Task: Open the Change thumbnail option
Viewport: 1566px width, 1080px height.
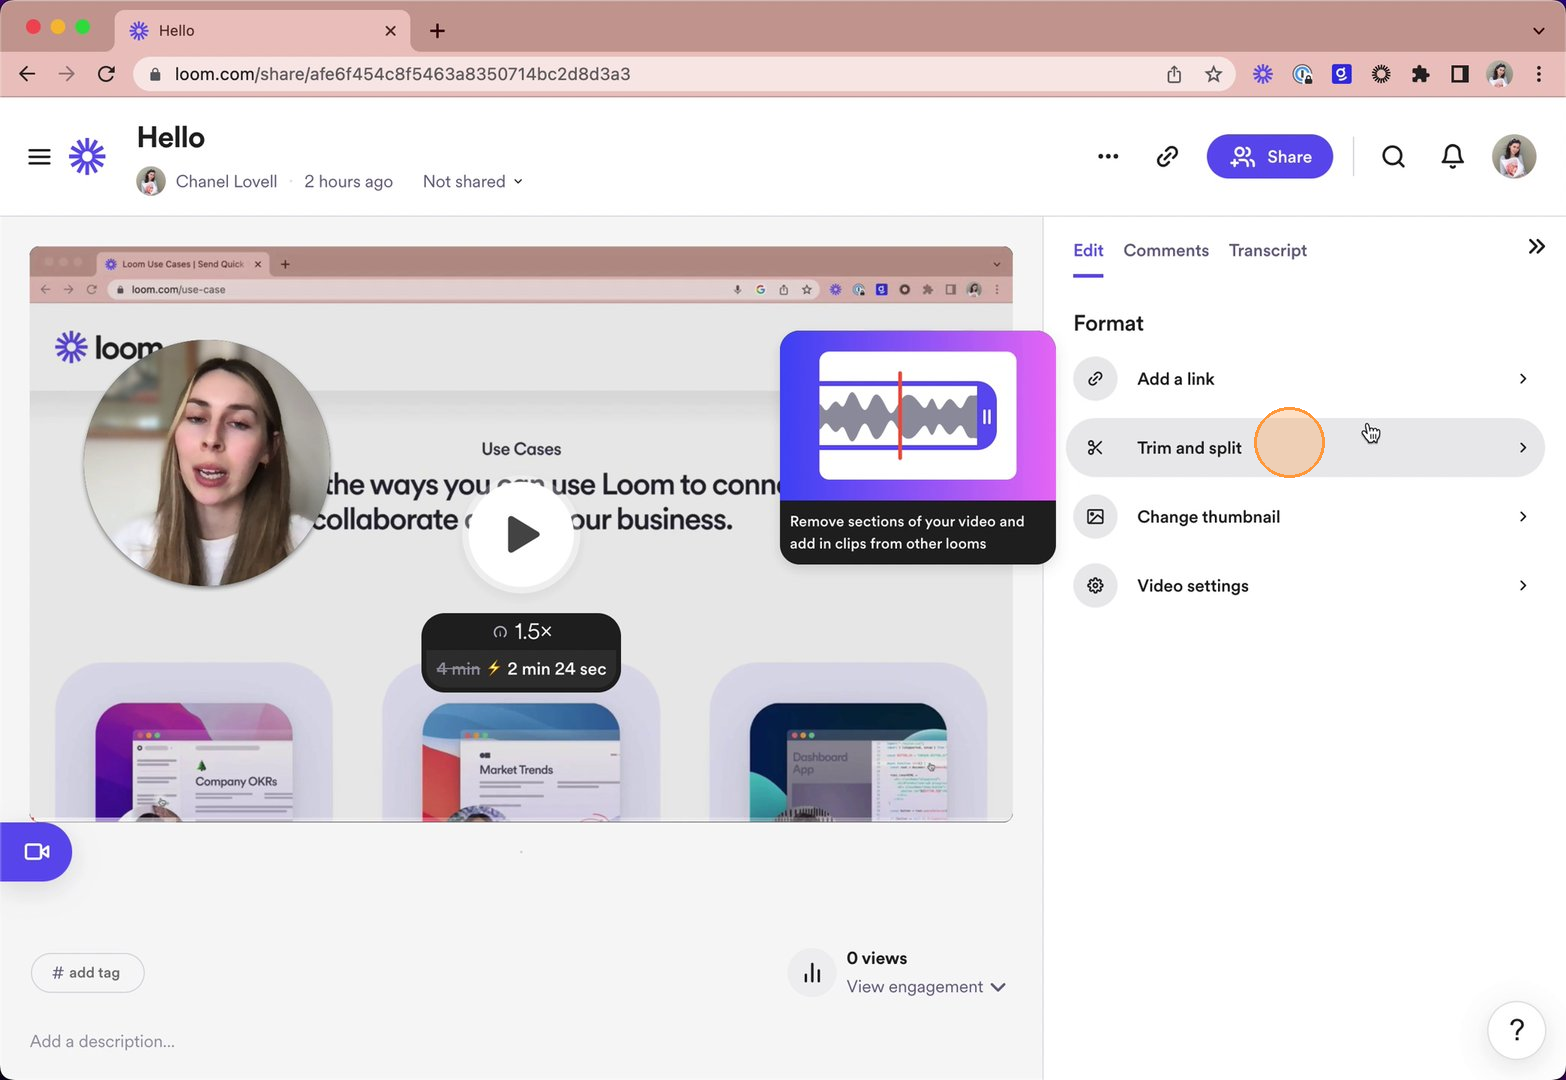Action: (x=1305, y=517)
